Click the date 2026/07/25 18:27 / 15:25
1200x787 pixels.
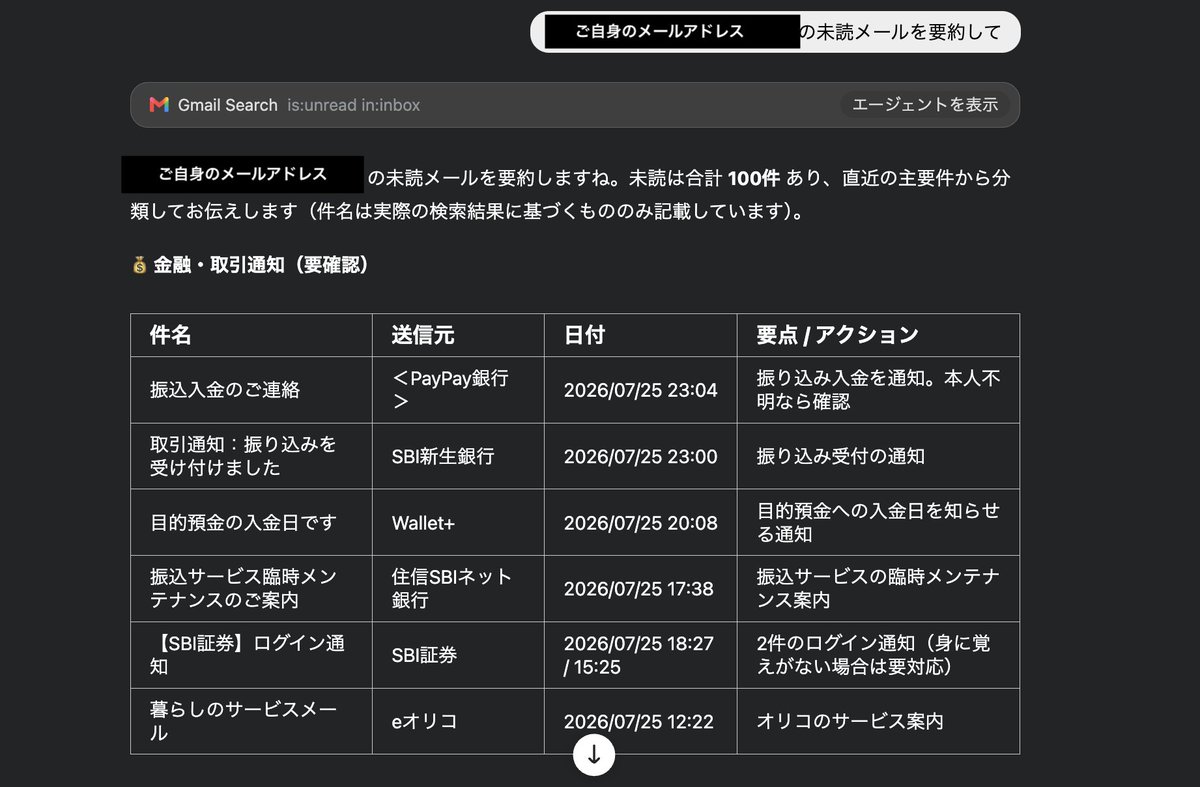click(641, 654)
